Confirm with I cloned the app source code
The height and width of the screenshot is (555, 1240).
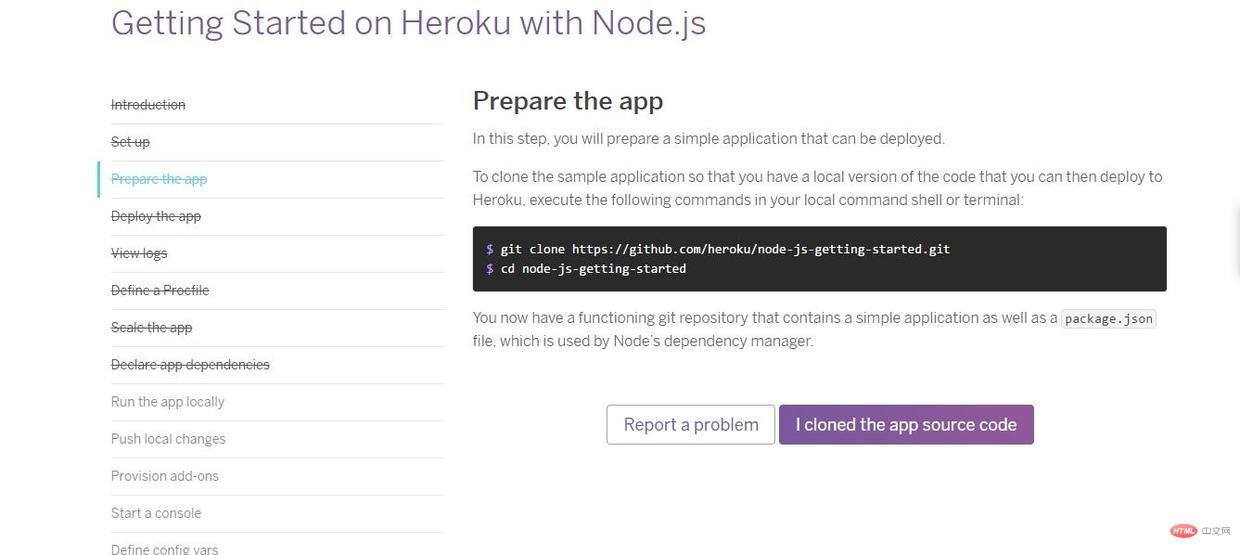tap(906, 424)
